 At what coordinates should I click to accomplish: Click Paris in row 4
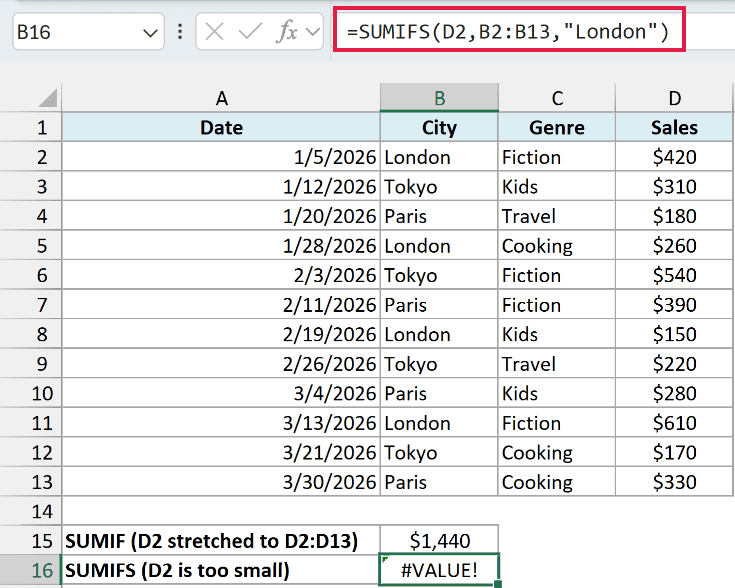(439, 216)
